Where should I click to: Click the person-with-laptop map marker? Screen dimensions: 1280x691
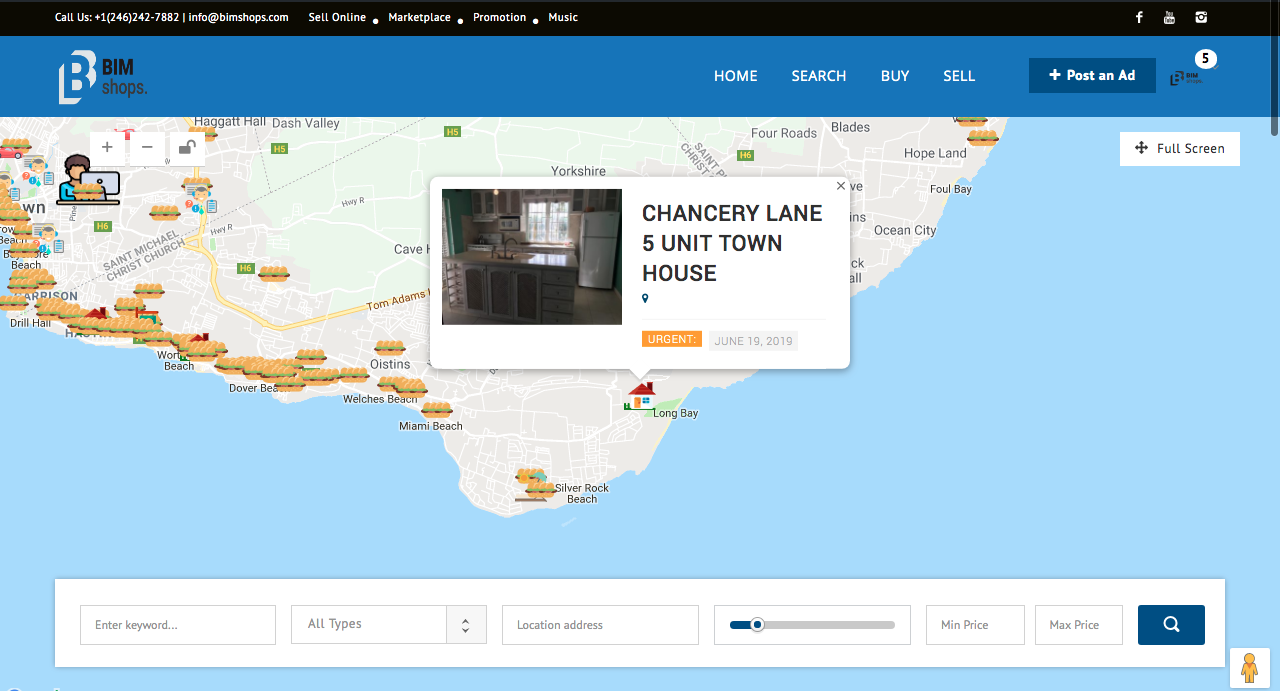[87, 180]
